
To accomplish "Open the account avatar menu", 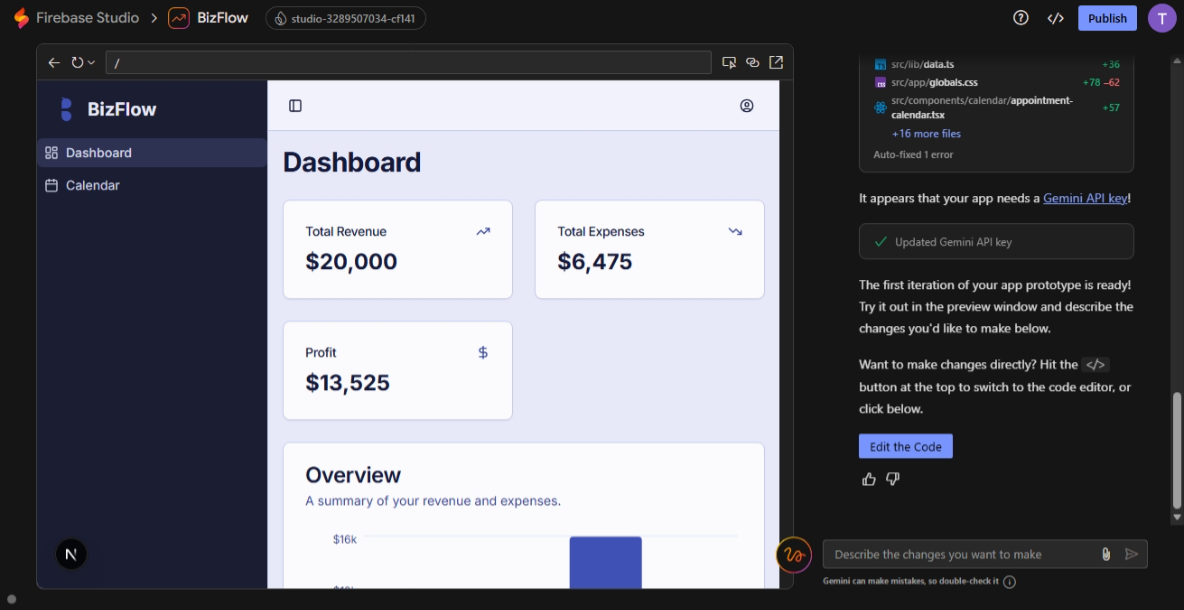I will 1162,18.
